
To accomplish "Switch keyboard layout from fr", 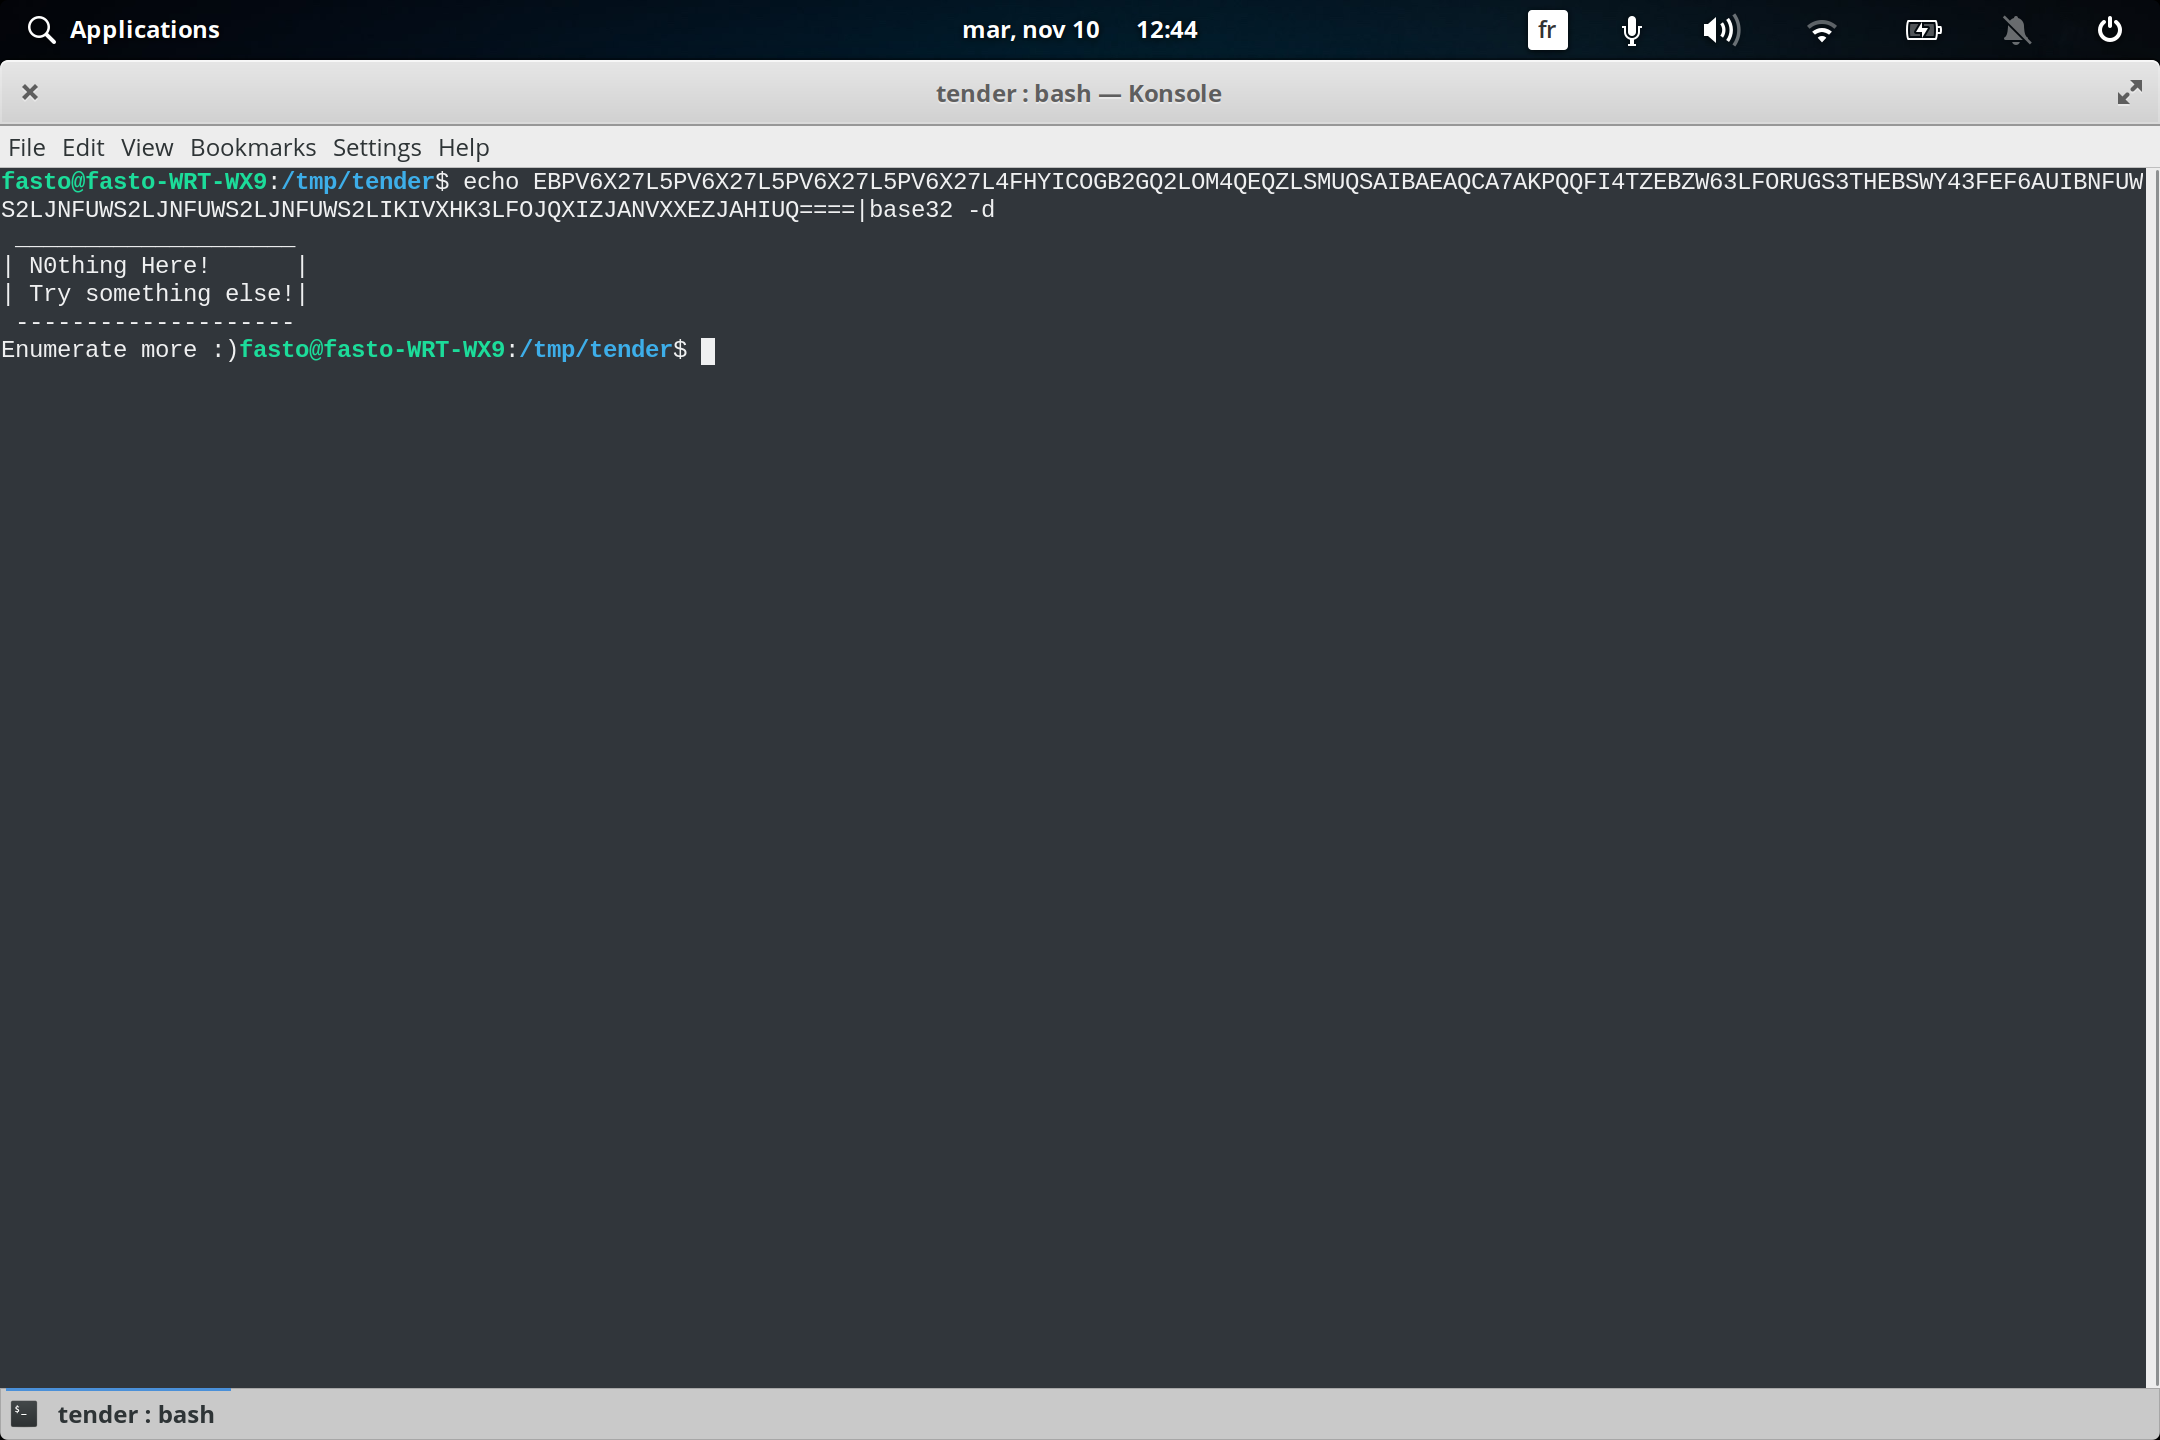I will click(1546, 30).
